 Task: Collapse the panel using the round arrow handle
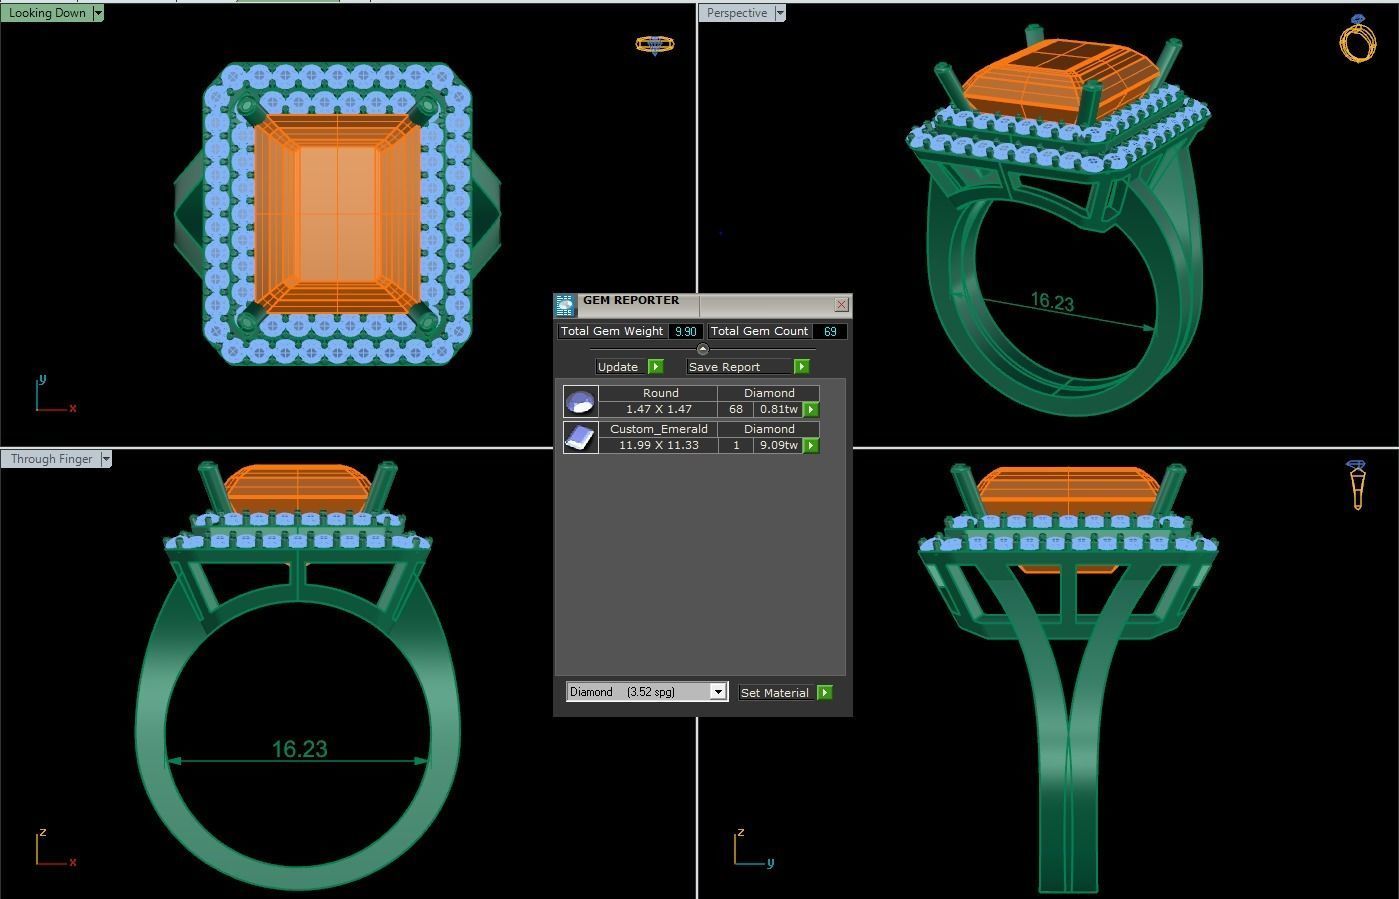[x=703, y=349]
